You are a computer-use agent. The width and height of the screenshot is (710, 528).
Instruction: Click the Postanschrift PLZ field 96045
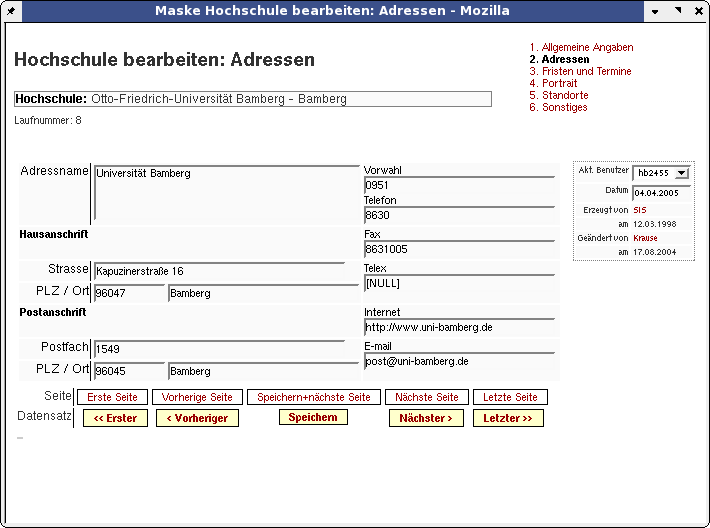130,371
